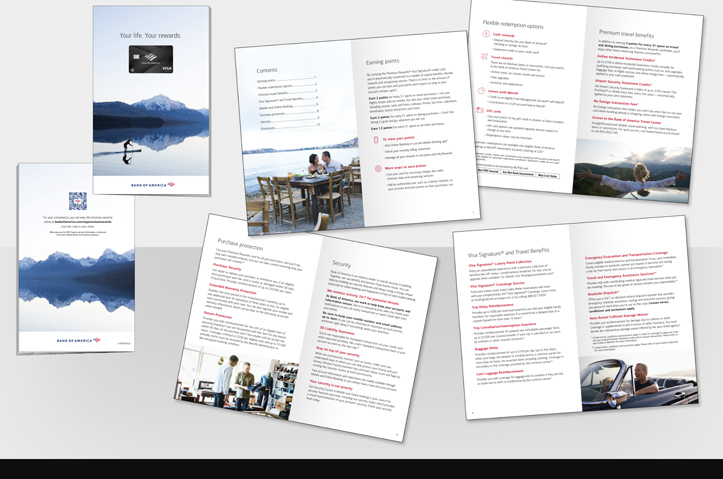Click the 'Extended Warranty Protection' subheading

click(x=232, y=289)
